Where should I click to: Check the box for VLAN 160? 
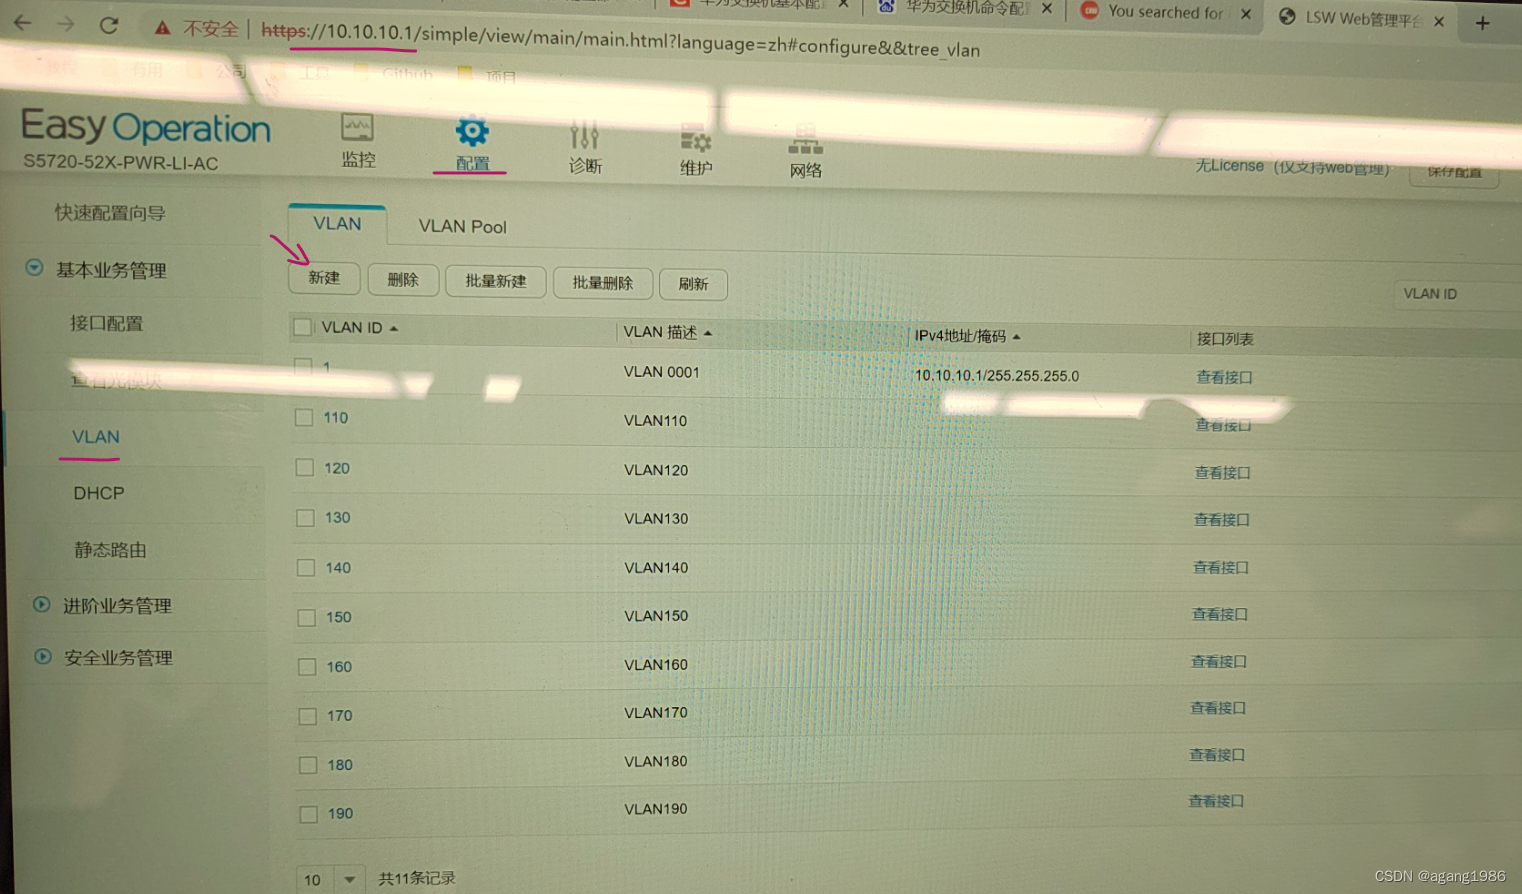tap(307, 666)
